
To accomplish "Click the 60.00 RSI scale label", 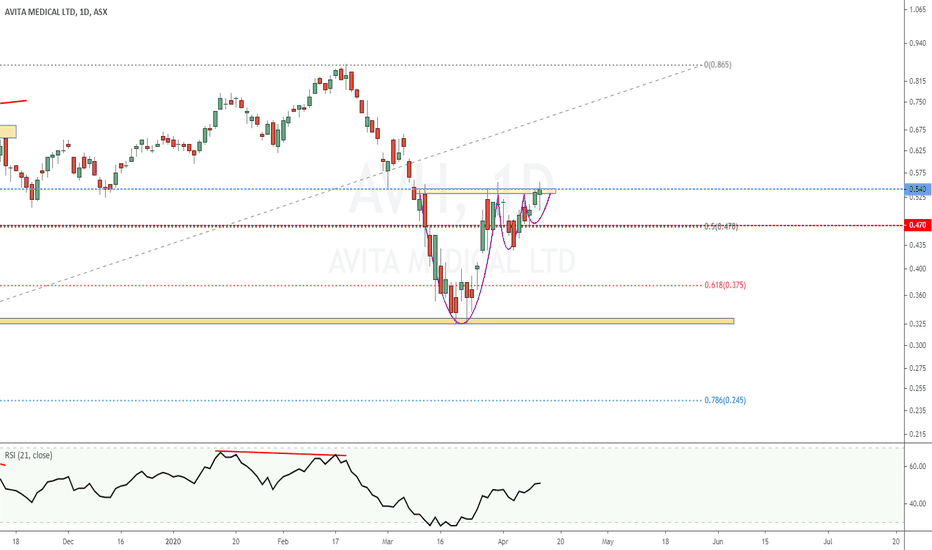I will [x=918, y=467].
